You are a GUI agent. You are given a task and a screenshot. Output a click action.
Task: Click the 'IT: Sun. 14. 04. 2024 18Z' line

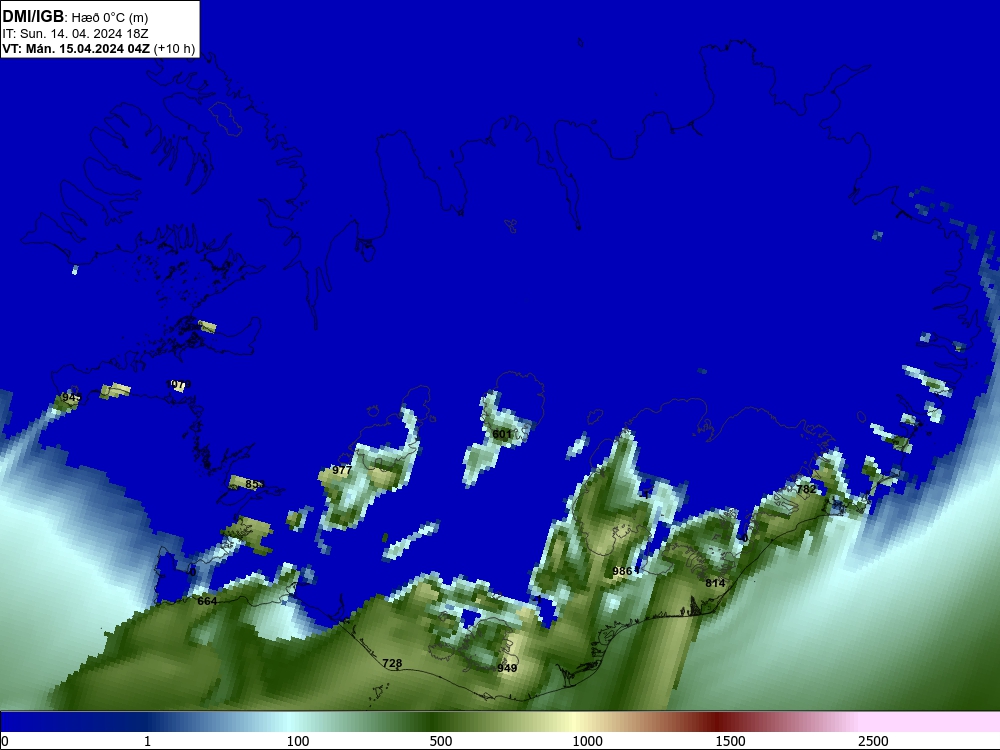coord(75,33)
